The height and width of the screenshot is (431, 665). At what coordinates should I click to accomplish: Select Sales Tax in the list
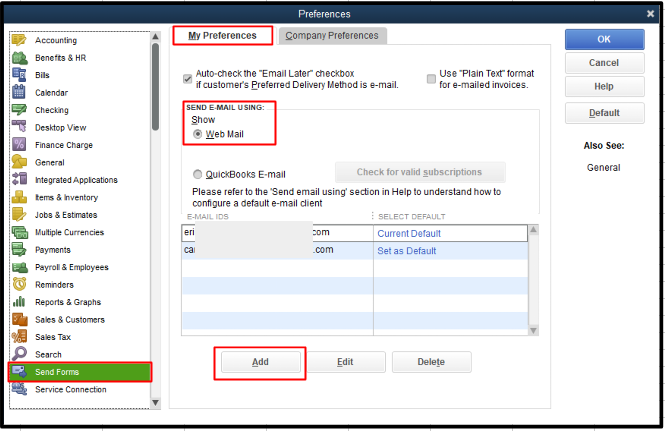[53, 337]
